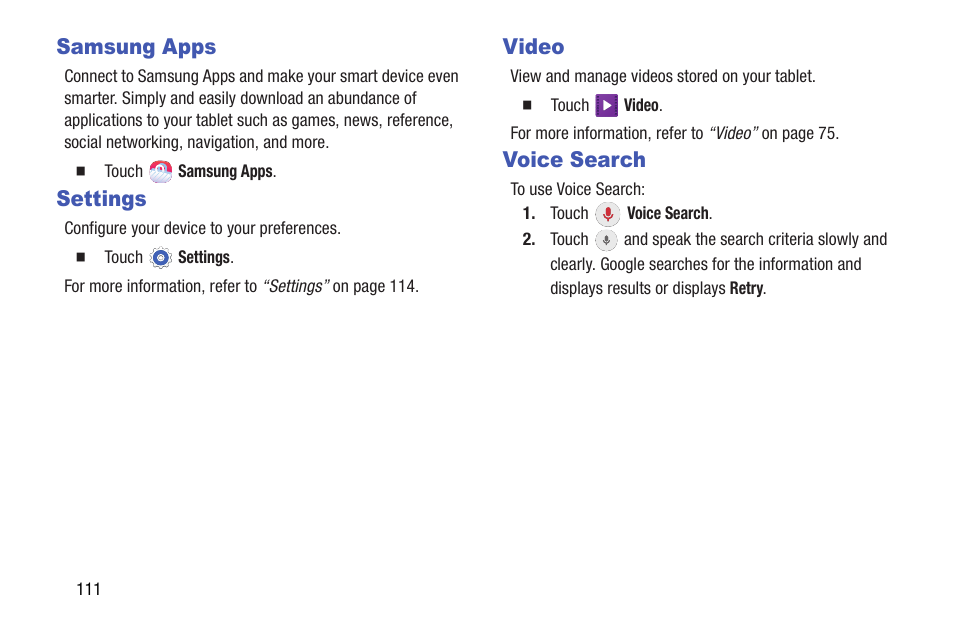The image size is (954, 636).
Task: Click 'Configure your device to your preferences.'
Action: (x=203, y=228)
